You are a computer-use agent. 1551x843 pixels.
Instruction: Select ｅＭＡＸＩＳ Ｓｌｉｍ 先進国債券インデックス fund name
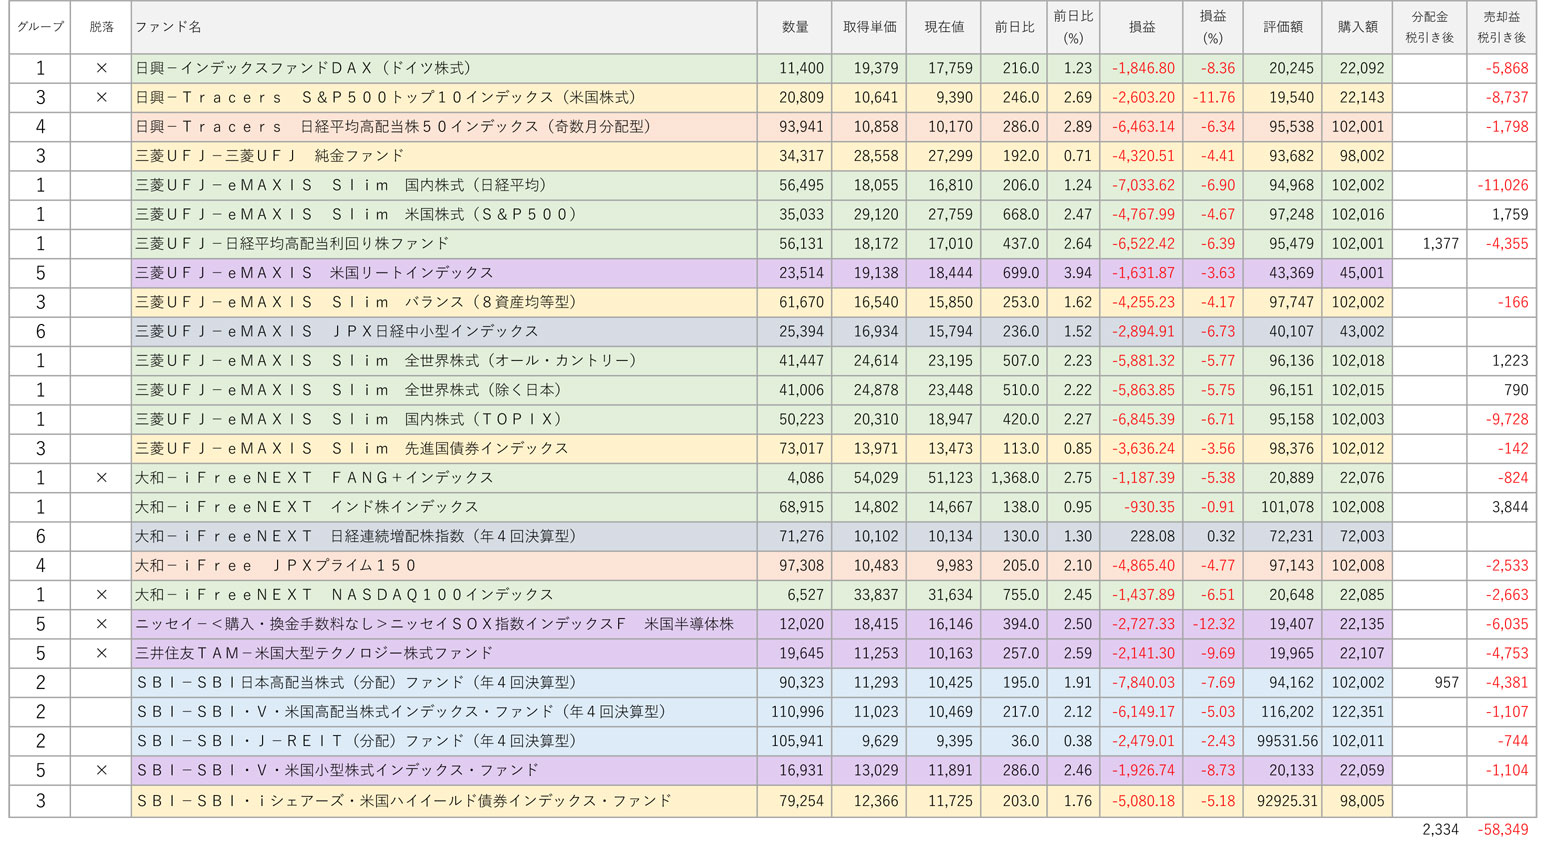352,448
